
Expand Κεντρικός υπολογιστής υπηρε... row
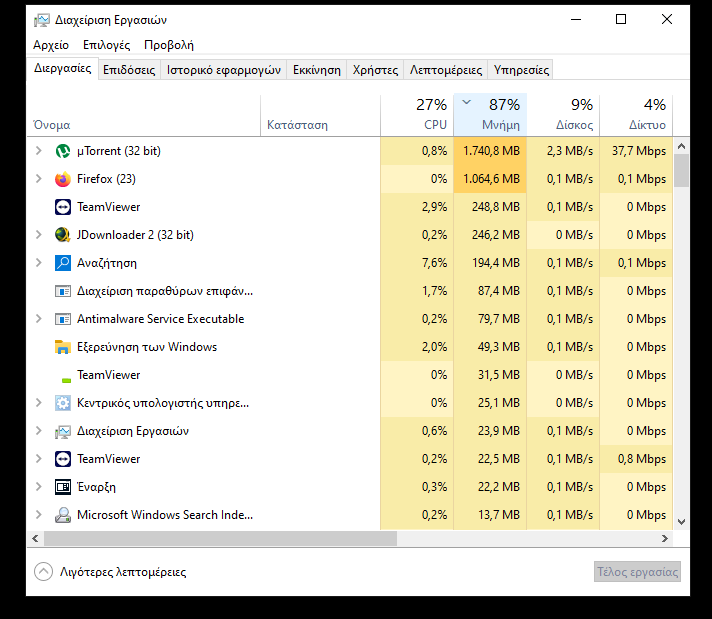(39, 403)
